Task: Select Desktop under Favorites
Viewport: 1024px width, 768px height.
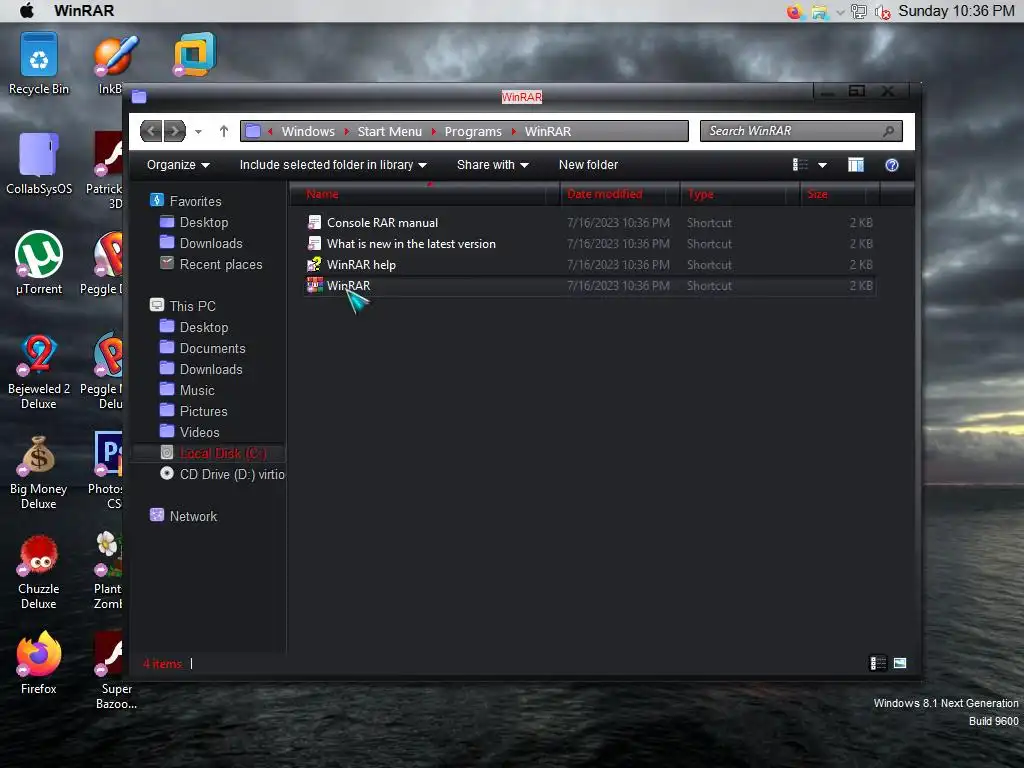Action: click(x=204, y=222)
